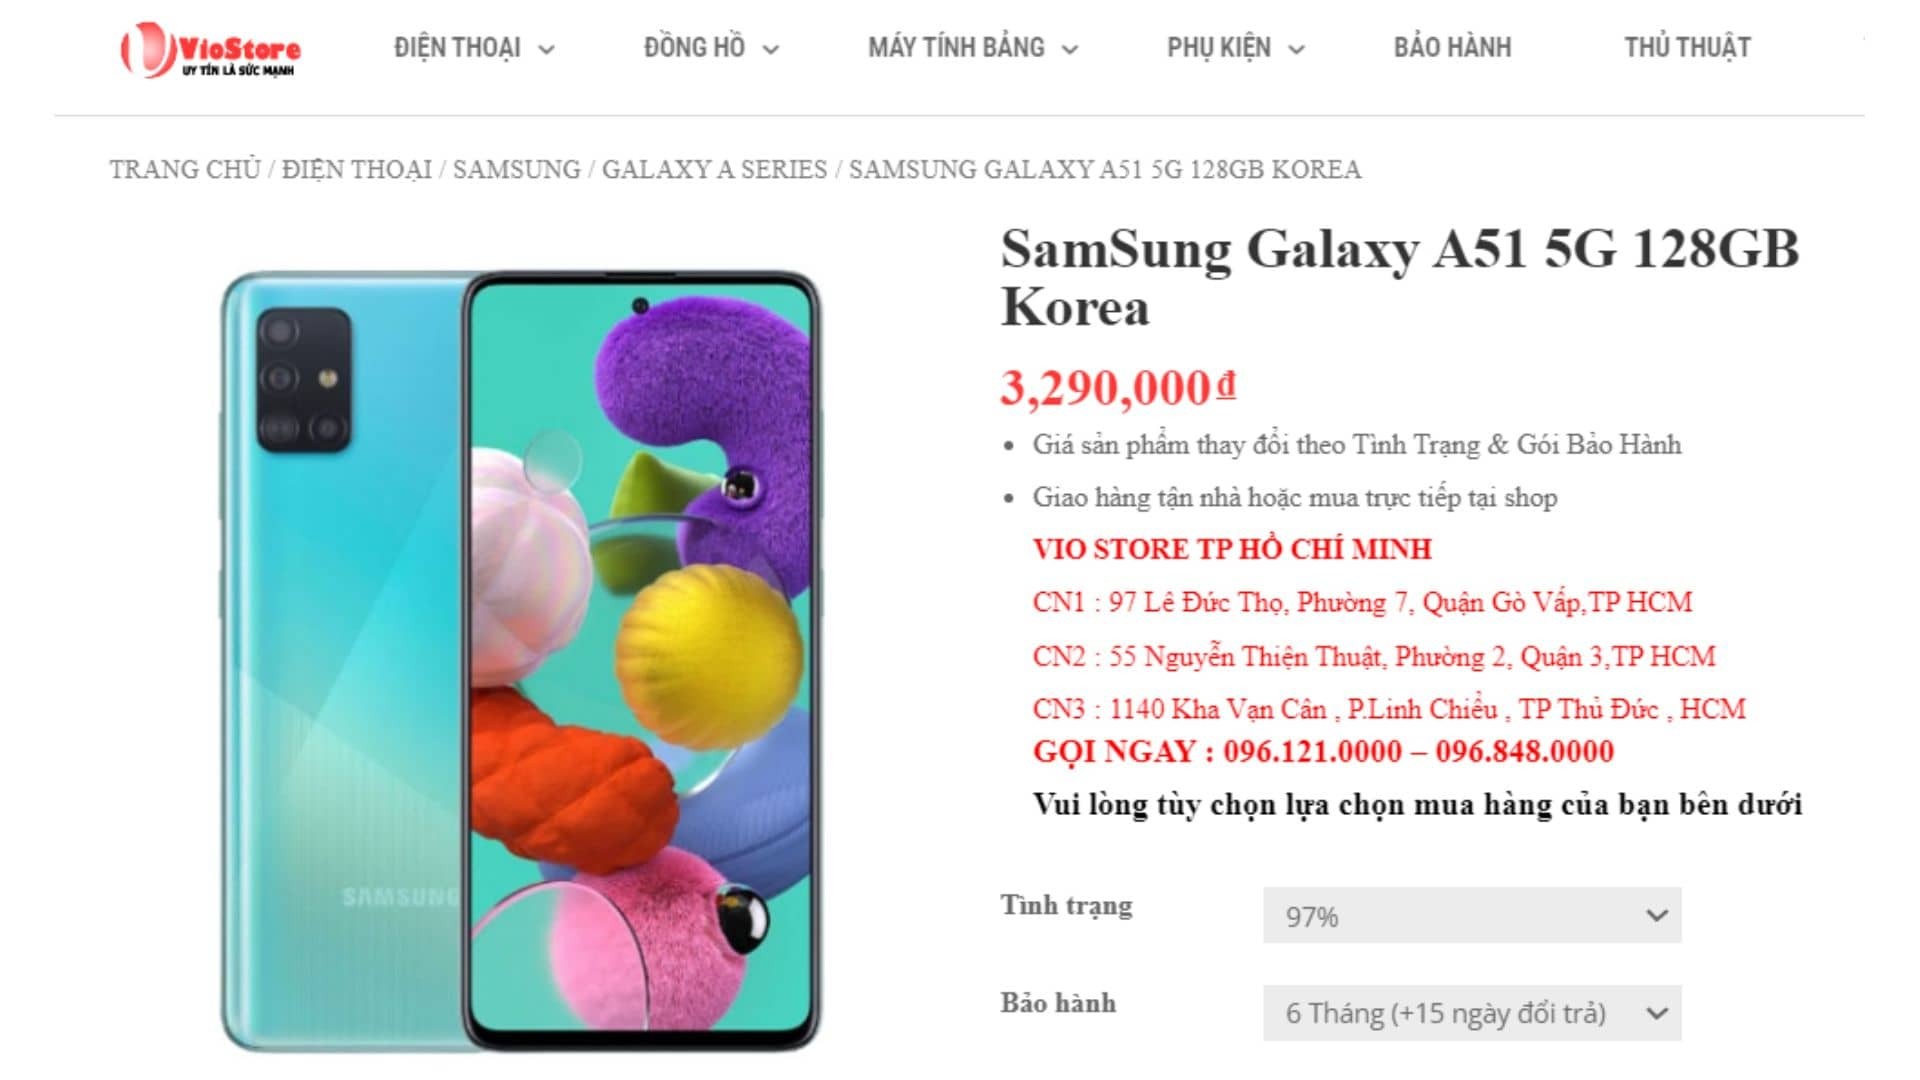Click the Galaxy A51 product image
Screen dimensions: 1920x1080
tap(520, 660)
